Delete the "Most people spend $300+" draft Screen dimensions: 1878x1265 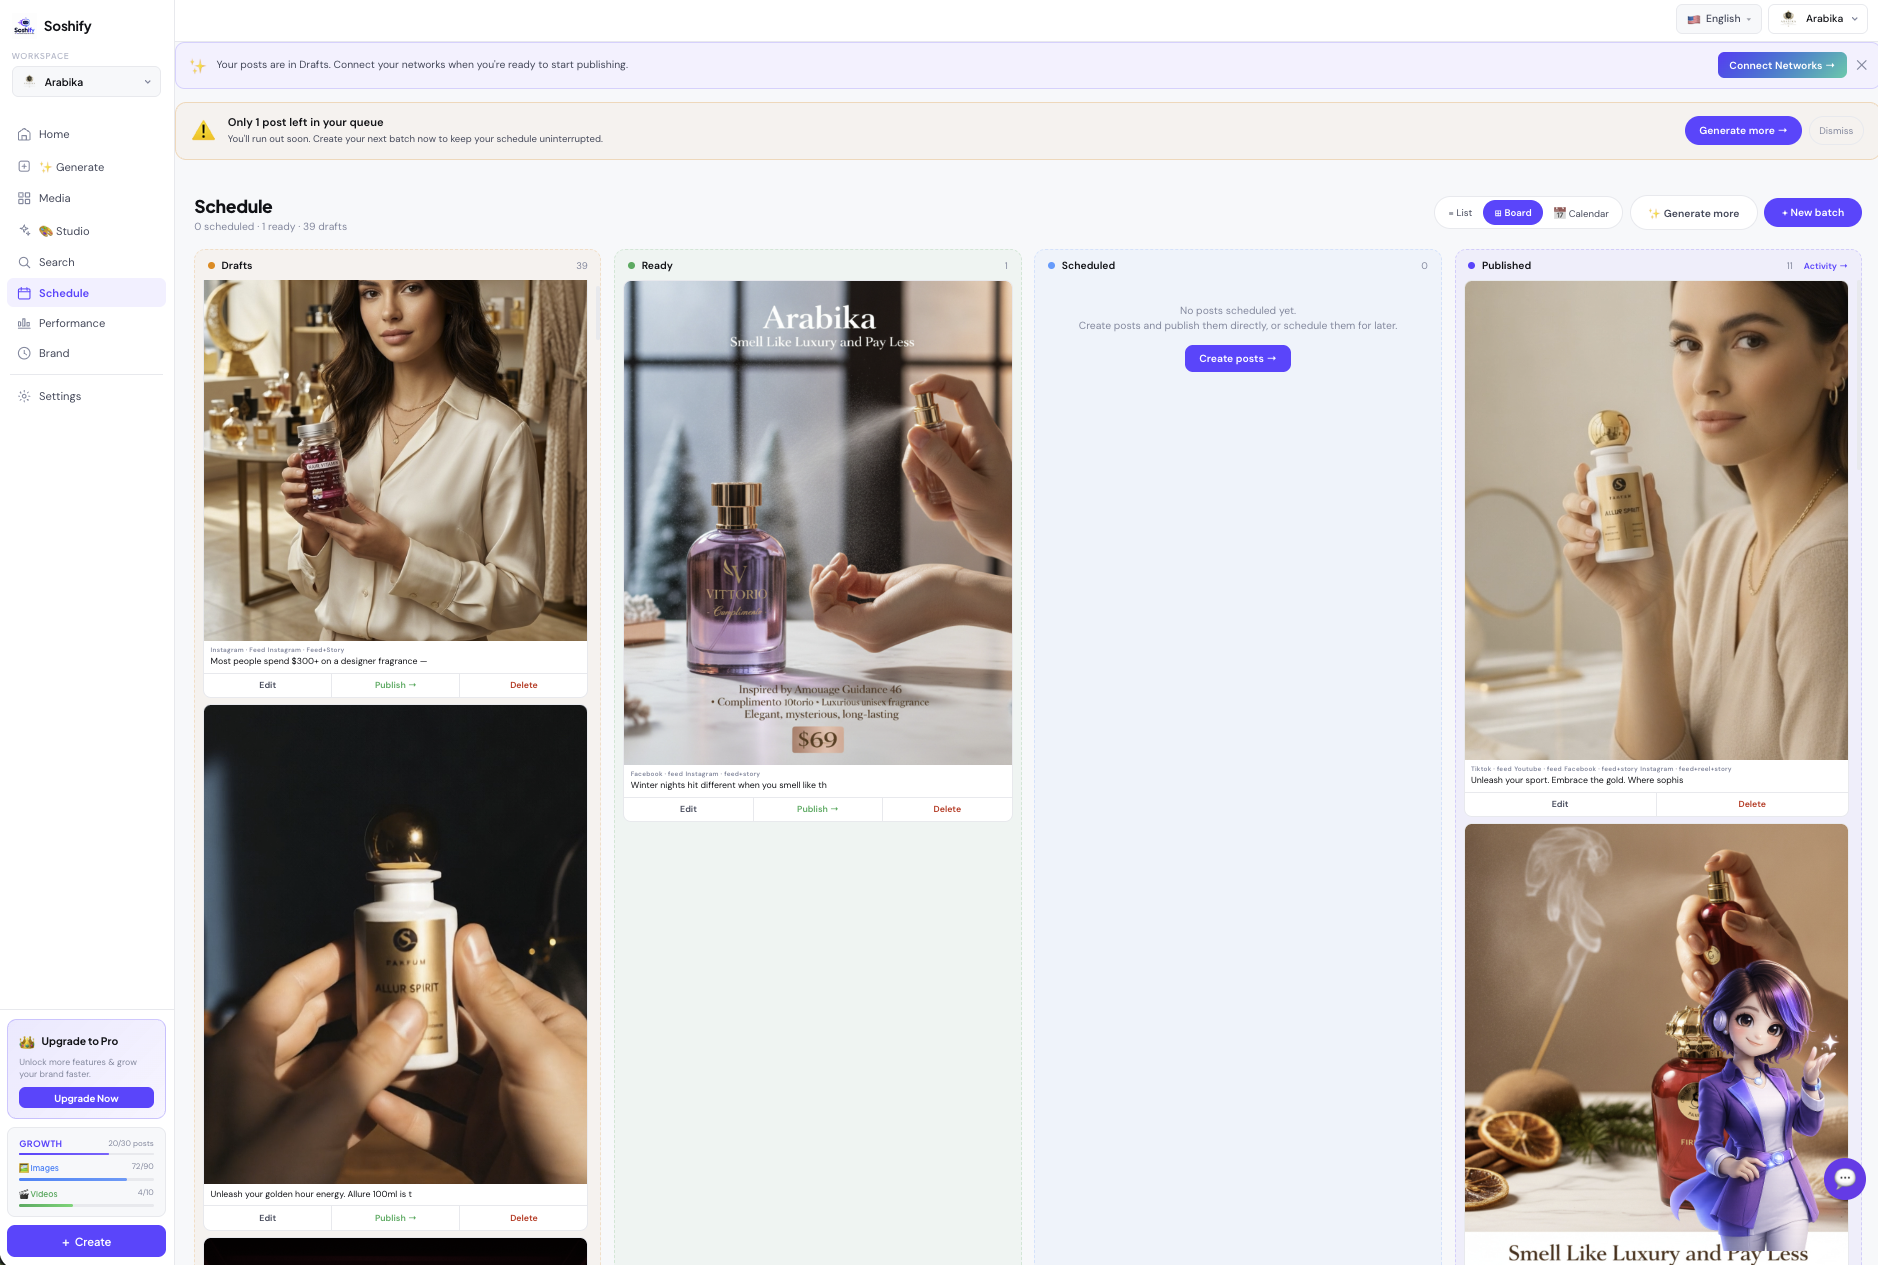coord(523,685)
